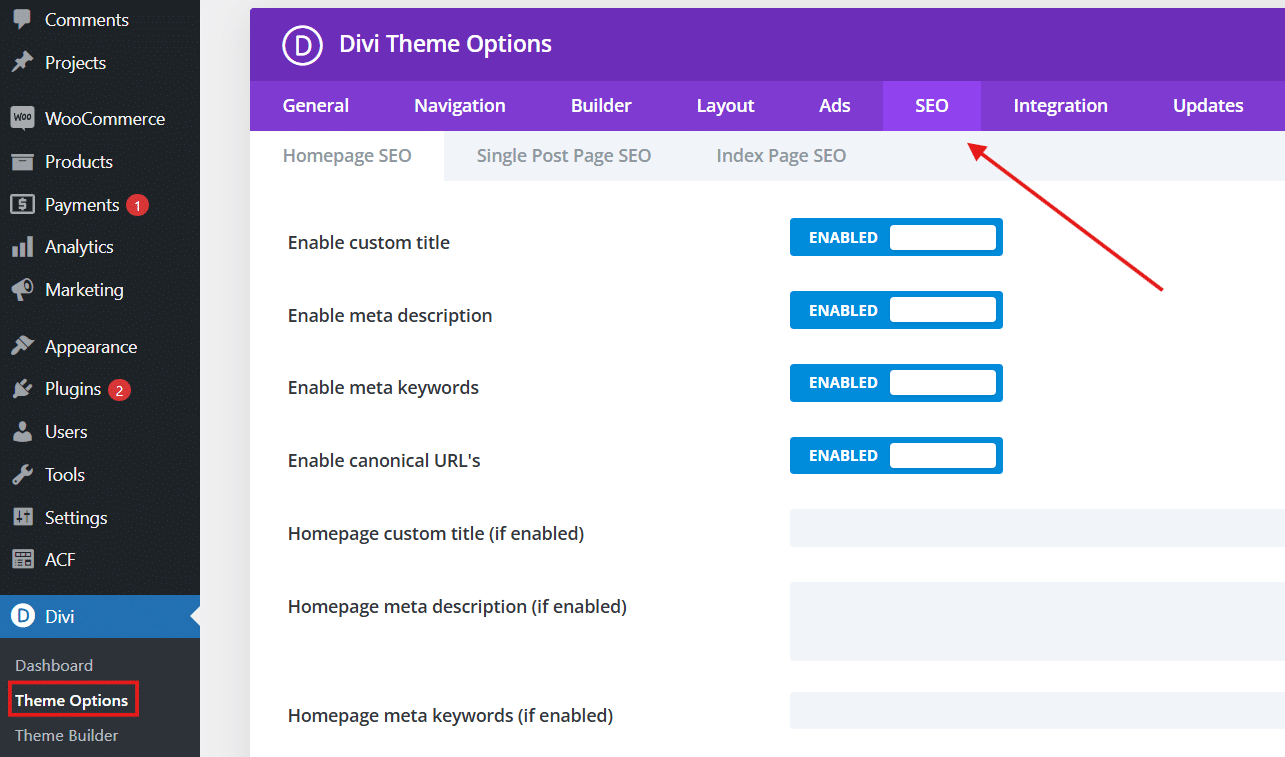Switch to Single Post Page SEO tab

pos(563,155)
